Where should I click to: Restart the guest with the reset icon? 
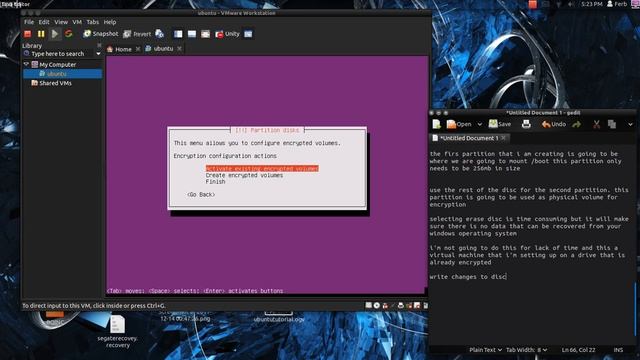coord(69,34)
